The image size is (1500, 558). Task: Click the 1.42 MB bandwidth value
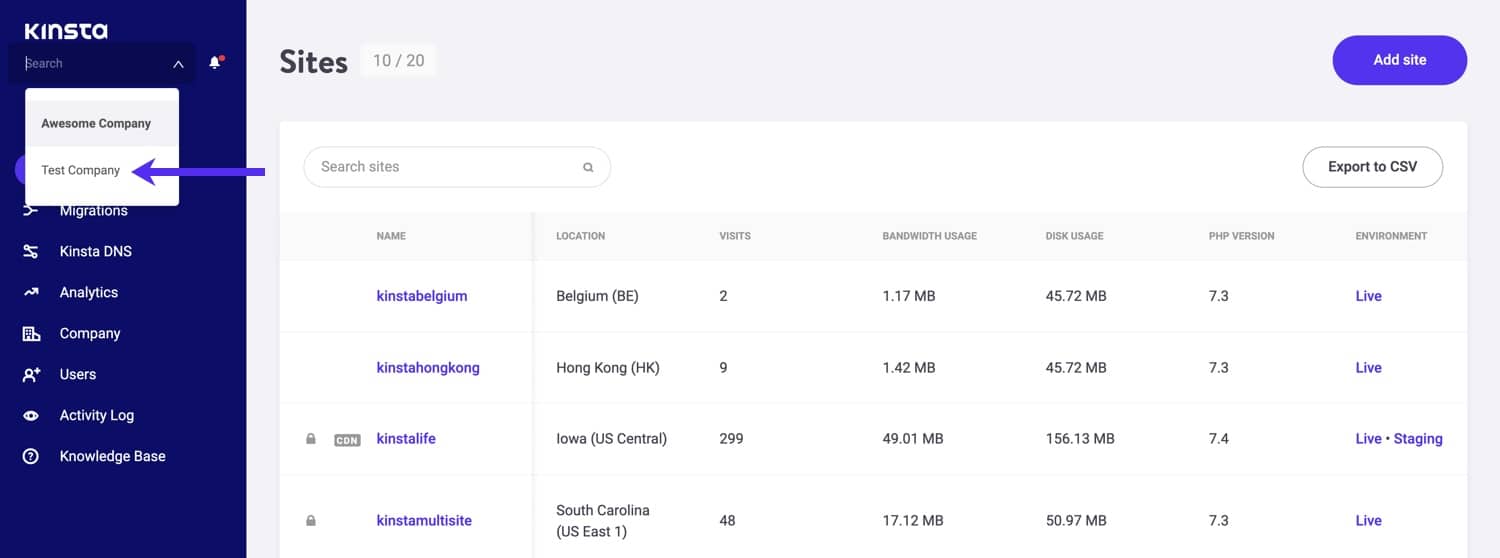click(x=909, y=368)
